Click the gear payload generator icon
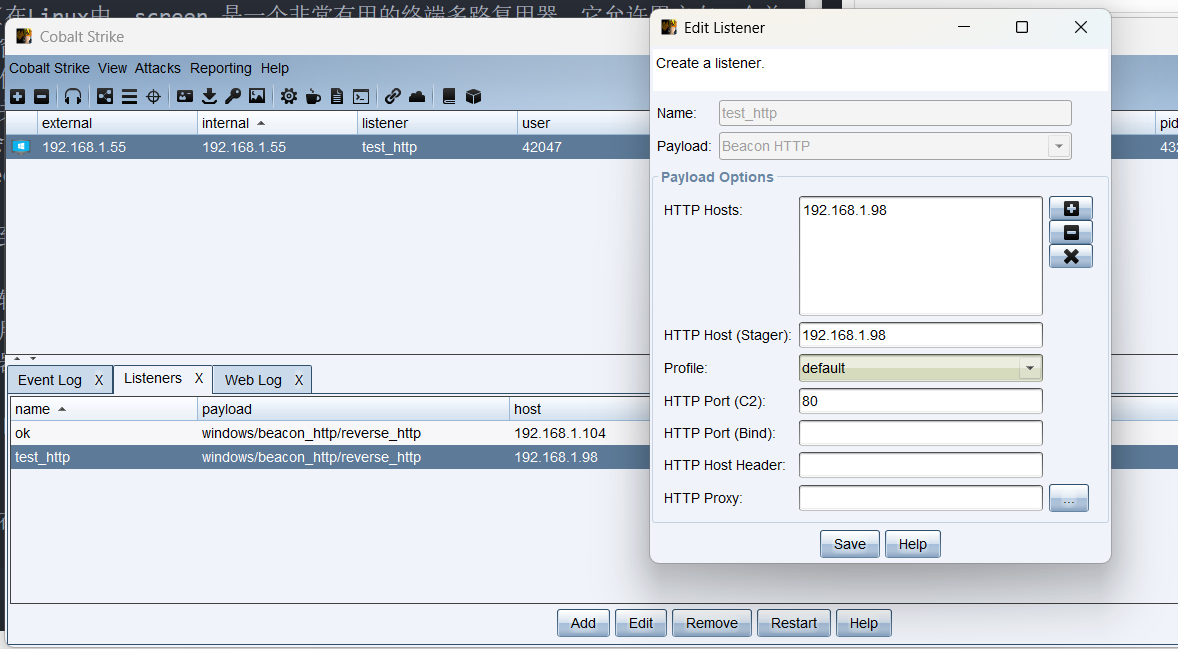1178x649 pixels. point(289,96)
